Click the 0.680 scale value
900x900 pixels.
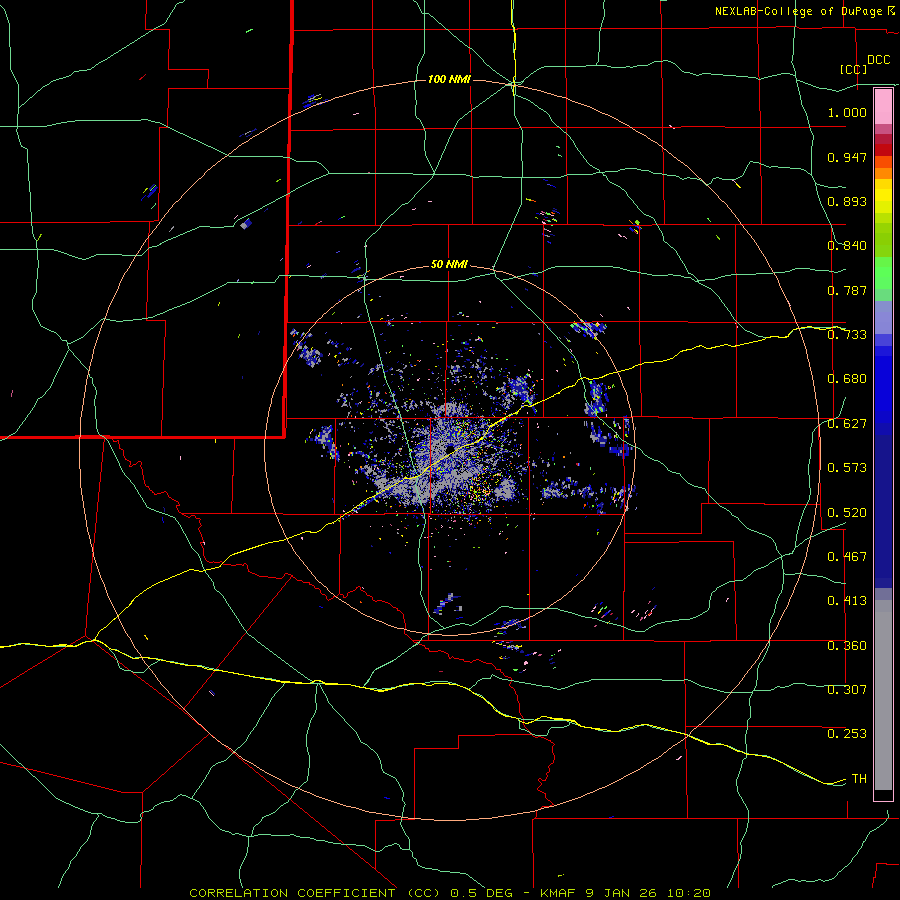(847, 379)
